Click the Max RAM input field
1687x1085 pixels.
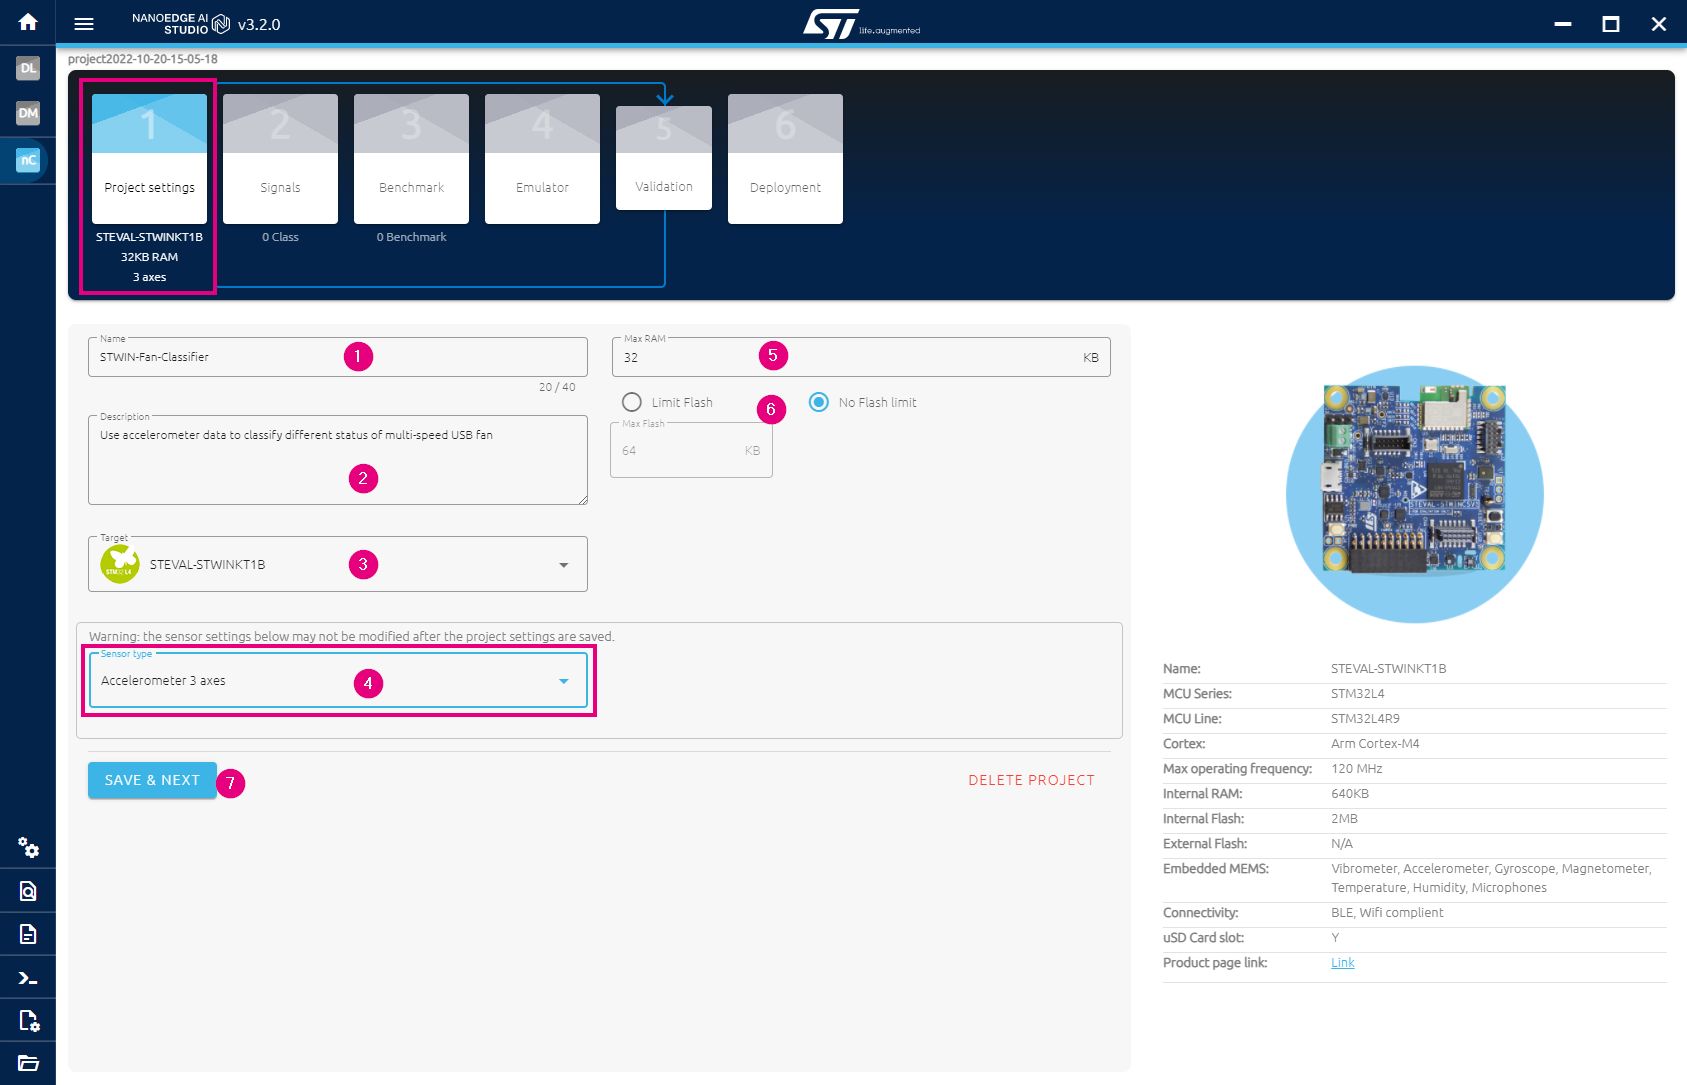coord(861,357)
